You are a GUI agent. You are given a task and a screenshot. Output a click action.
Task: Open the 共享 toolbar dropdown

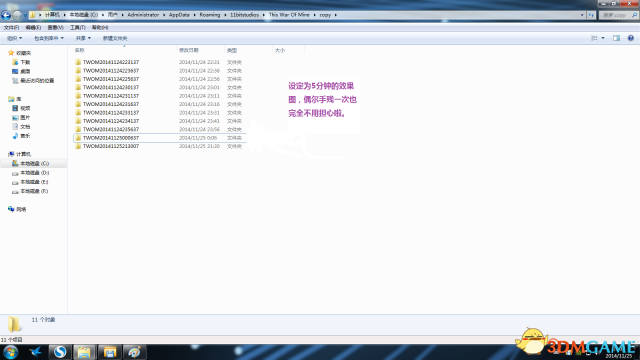[x=83, y=38]
